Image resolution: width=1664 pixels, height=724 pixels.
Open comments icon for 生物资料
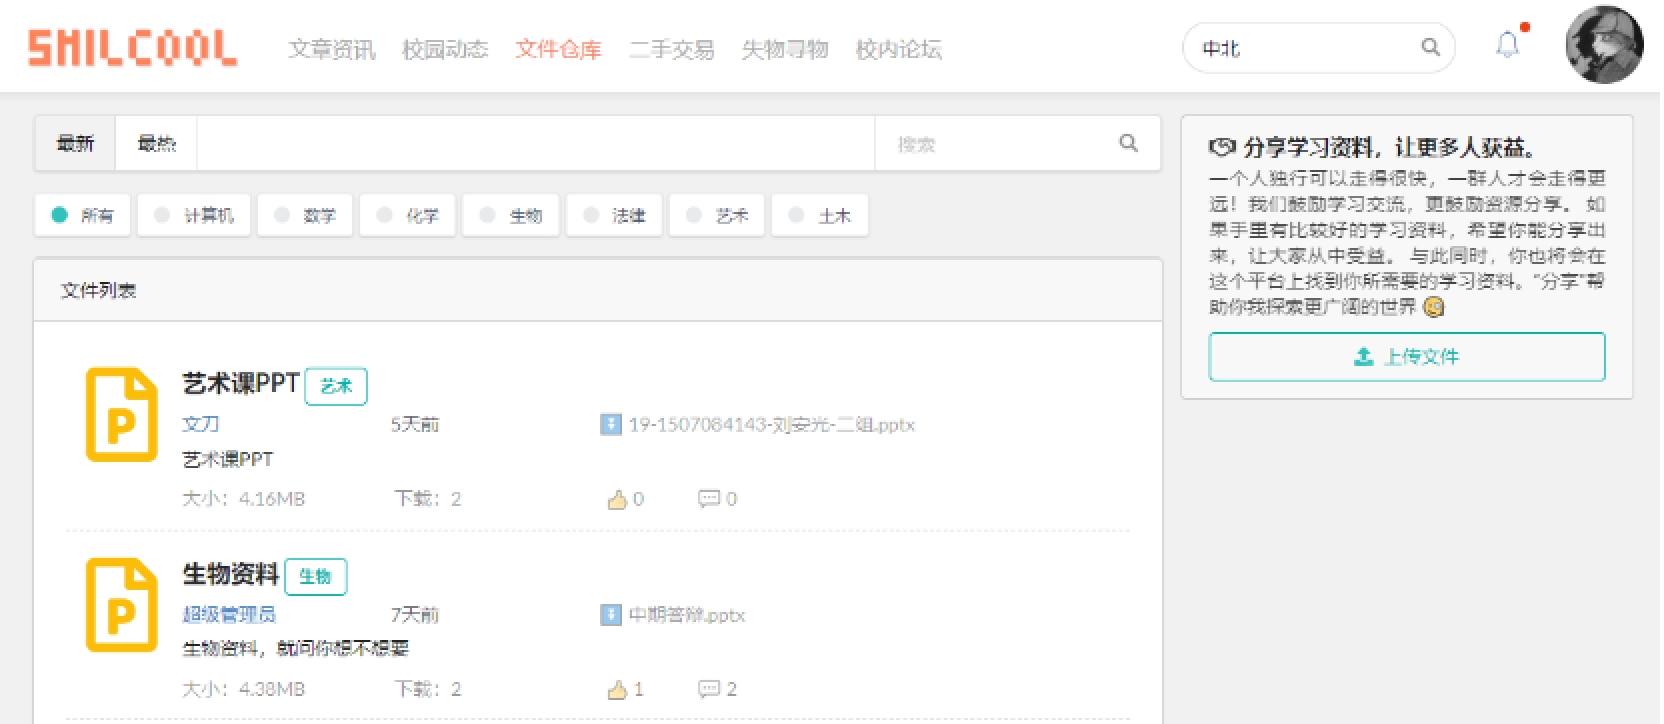coord(709,689)
